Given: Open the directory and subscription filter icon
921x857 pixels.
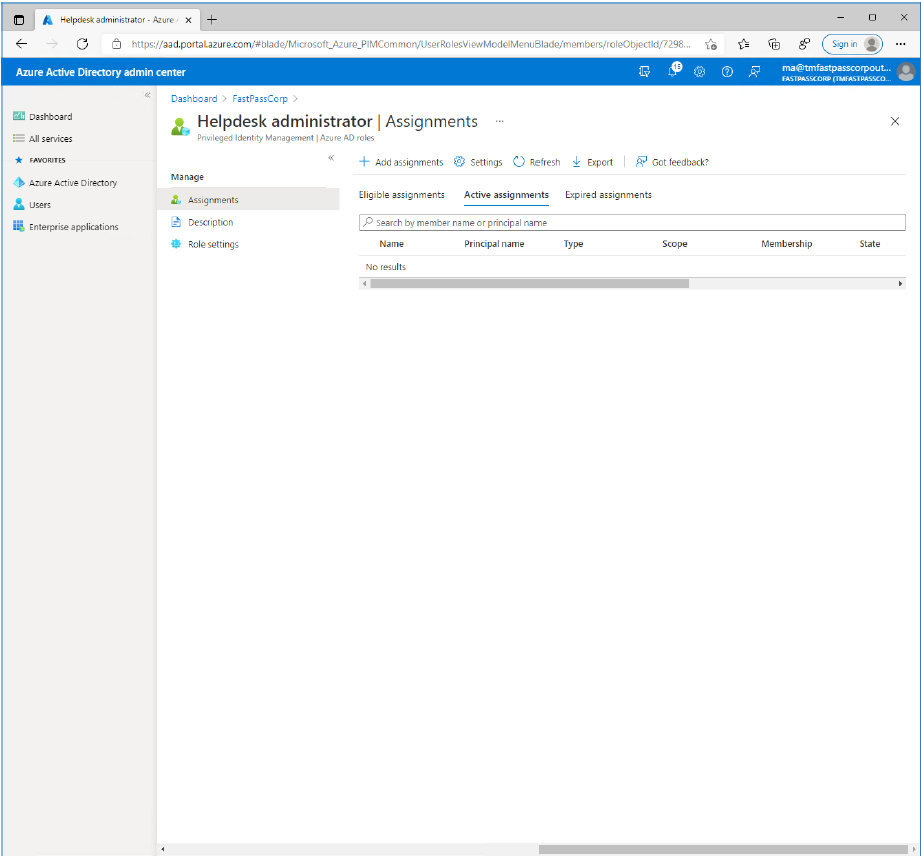Looking at the screenshot, I should point(644,72).
